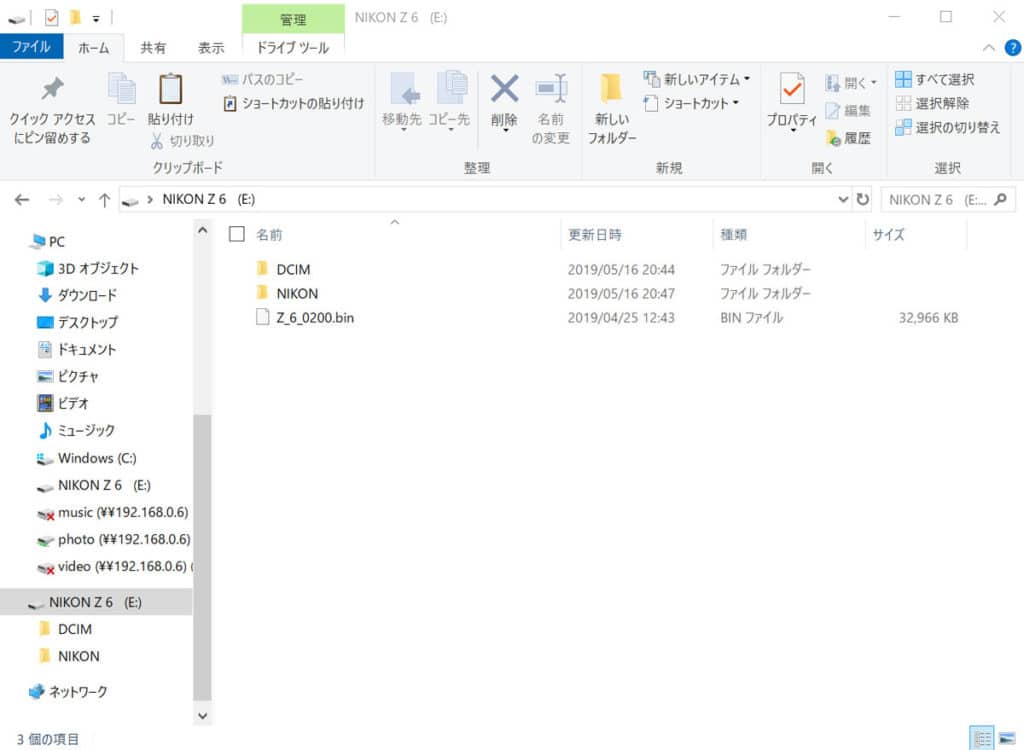Switch to large icons view button
The width and height of the screenshot is (1024, 750).
[x=1007, y=739]
